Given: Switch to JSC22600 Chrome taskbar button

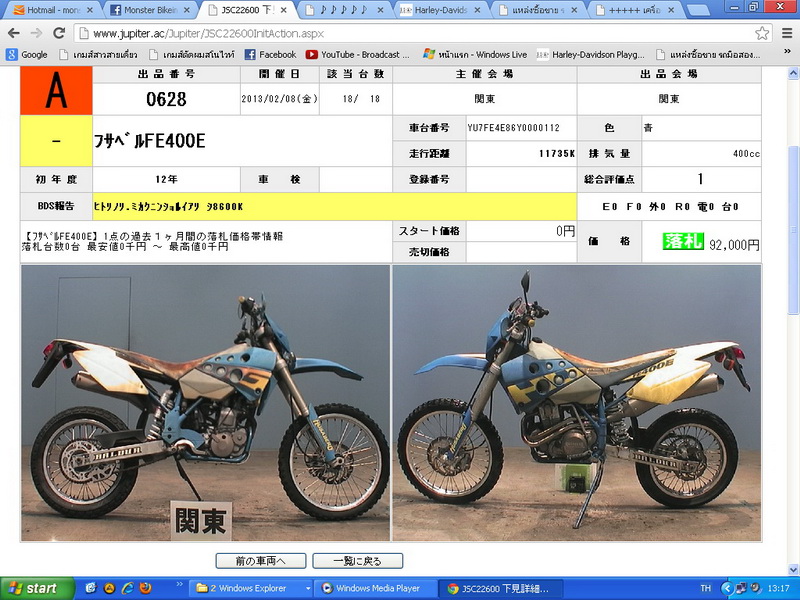Looking at the screenshot, I should coord(502,588).
